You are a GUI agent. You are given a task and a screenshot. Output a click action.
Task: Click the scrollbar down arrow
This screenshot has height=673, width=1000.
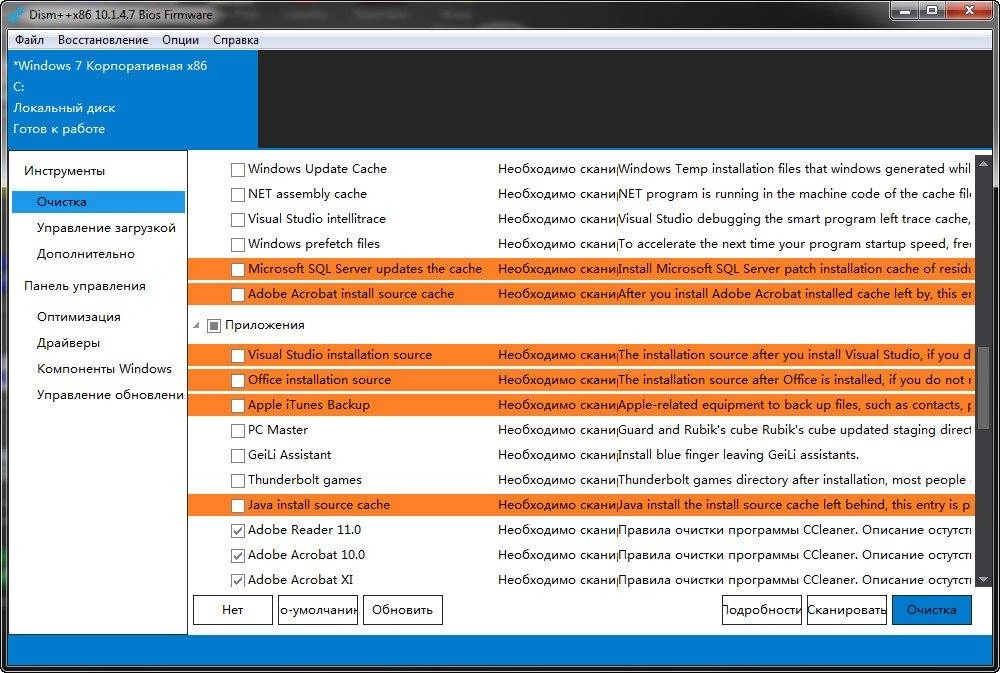[x=983, y=580]
